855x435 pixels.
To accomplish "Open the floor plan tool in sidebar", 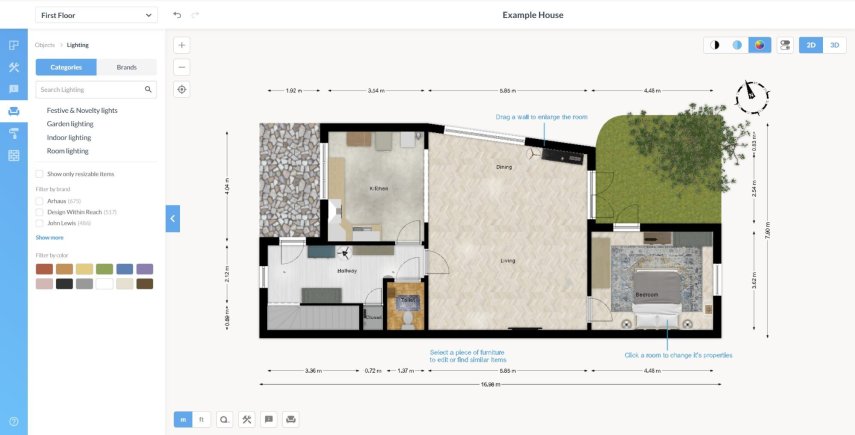I will coord(14,45).
